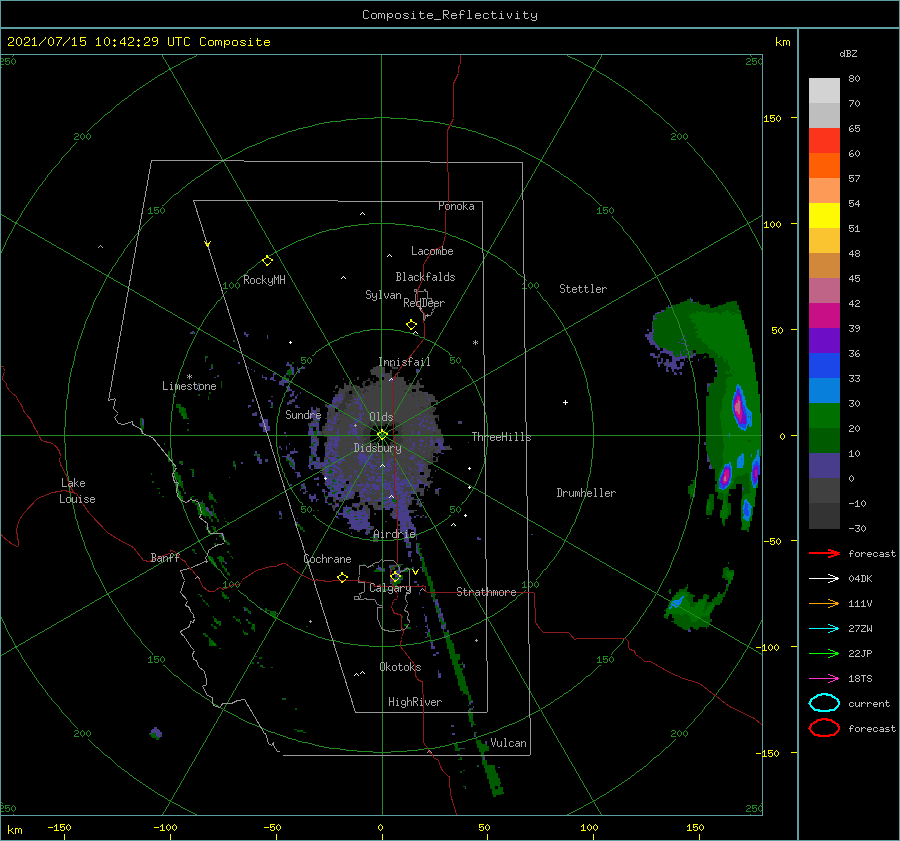Screen dimensions: 900x841
Task: Click the orange 111V arrow icon
Action: [x=824, y=603]
